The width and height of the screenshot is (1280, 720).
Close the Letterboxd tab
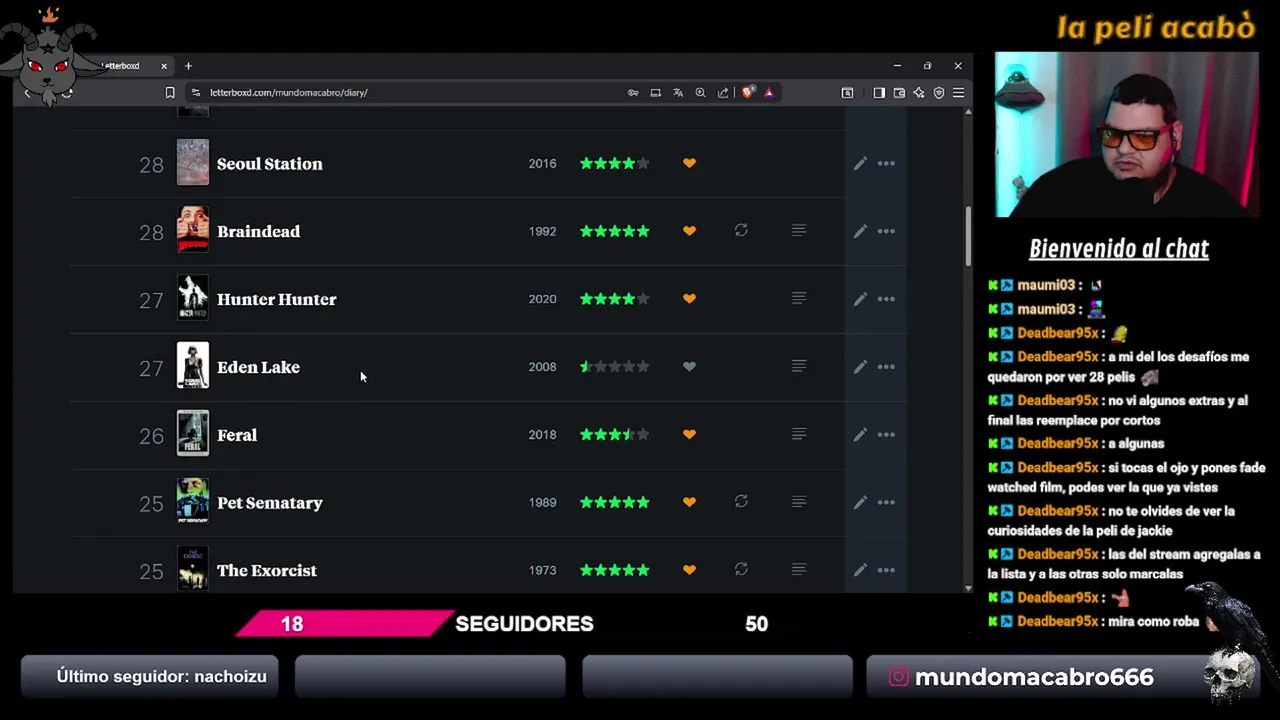[164, 66]
